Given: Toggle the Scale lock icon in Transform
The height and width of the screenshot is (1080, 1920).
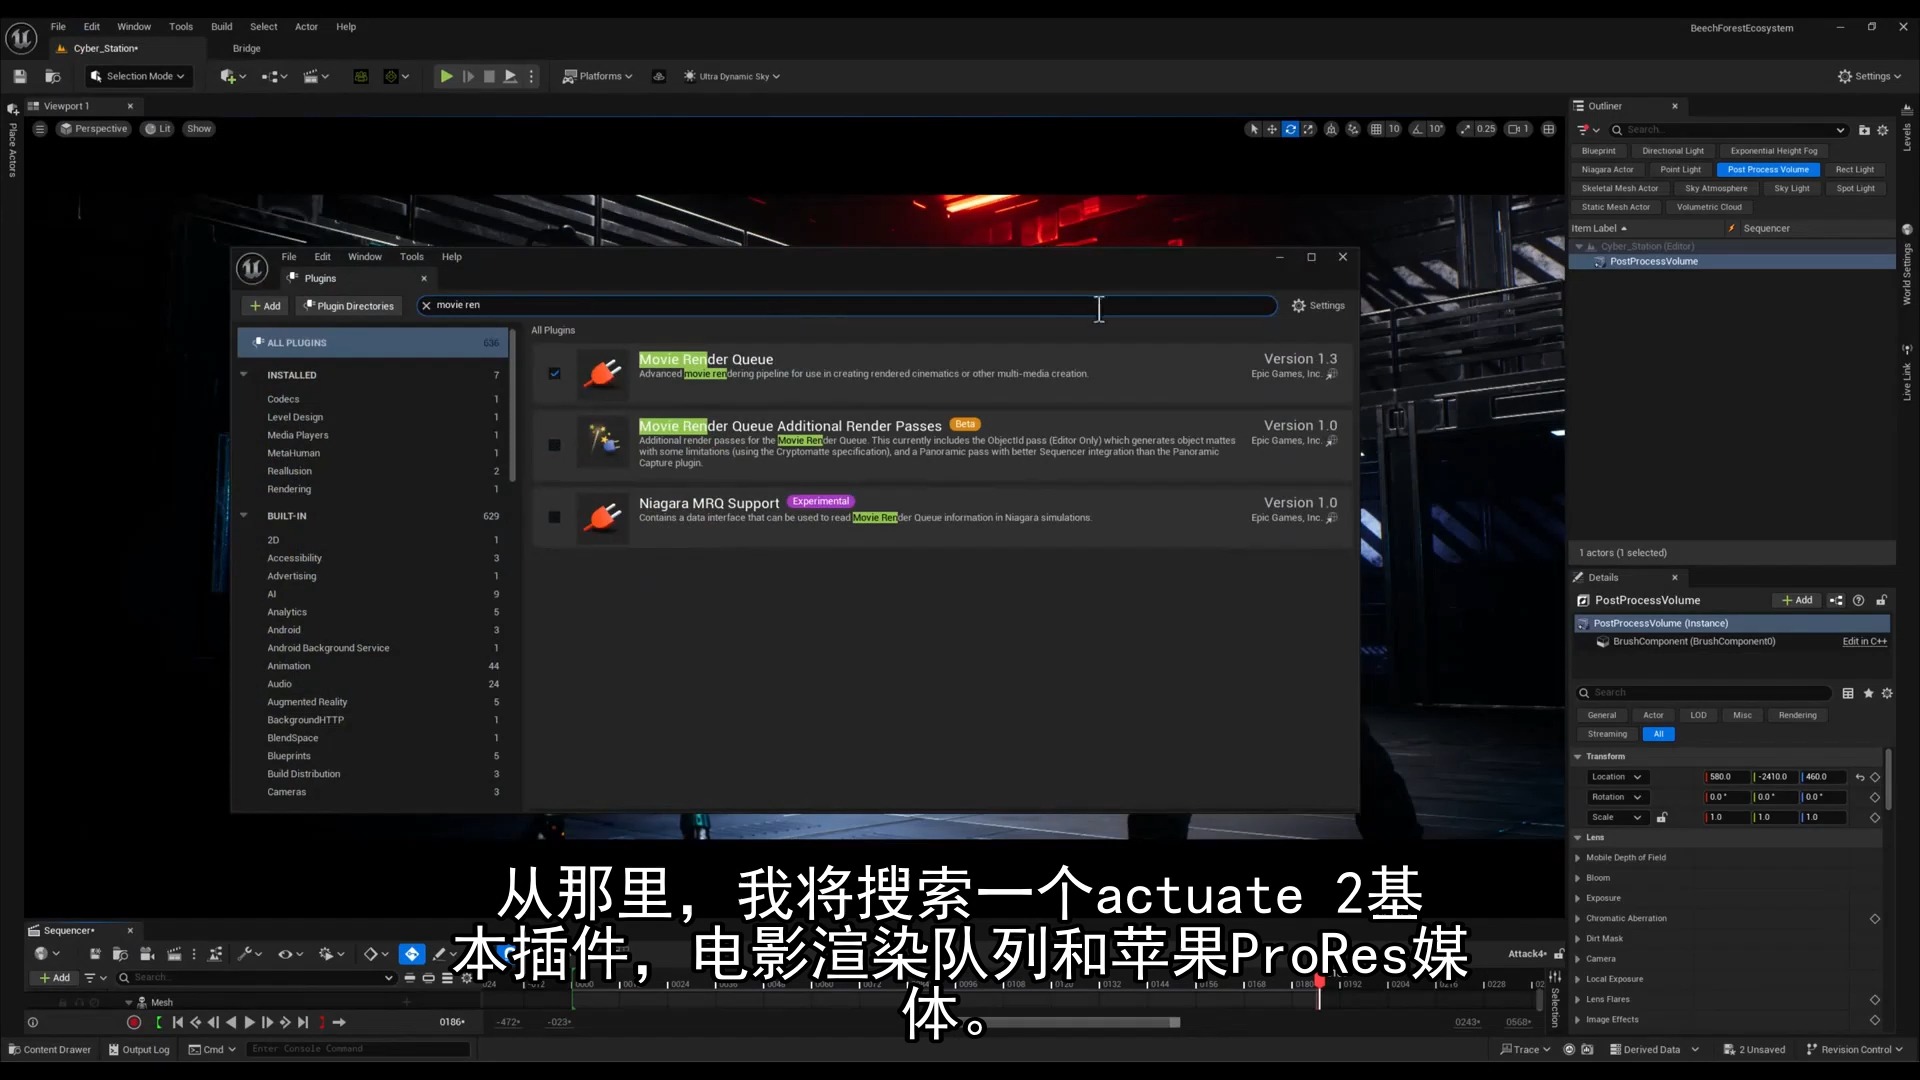Looking at the screenshot, I should click(1661, 818).
